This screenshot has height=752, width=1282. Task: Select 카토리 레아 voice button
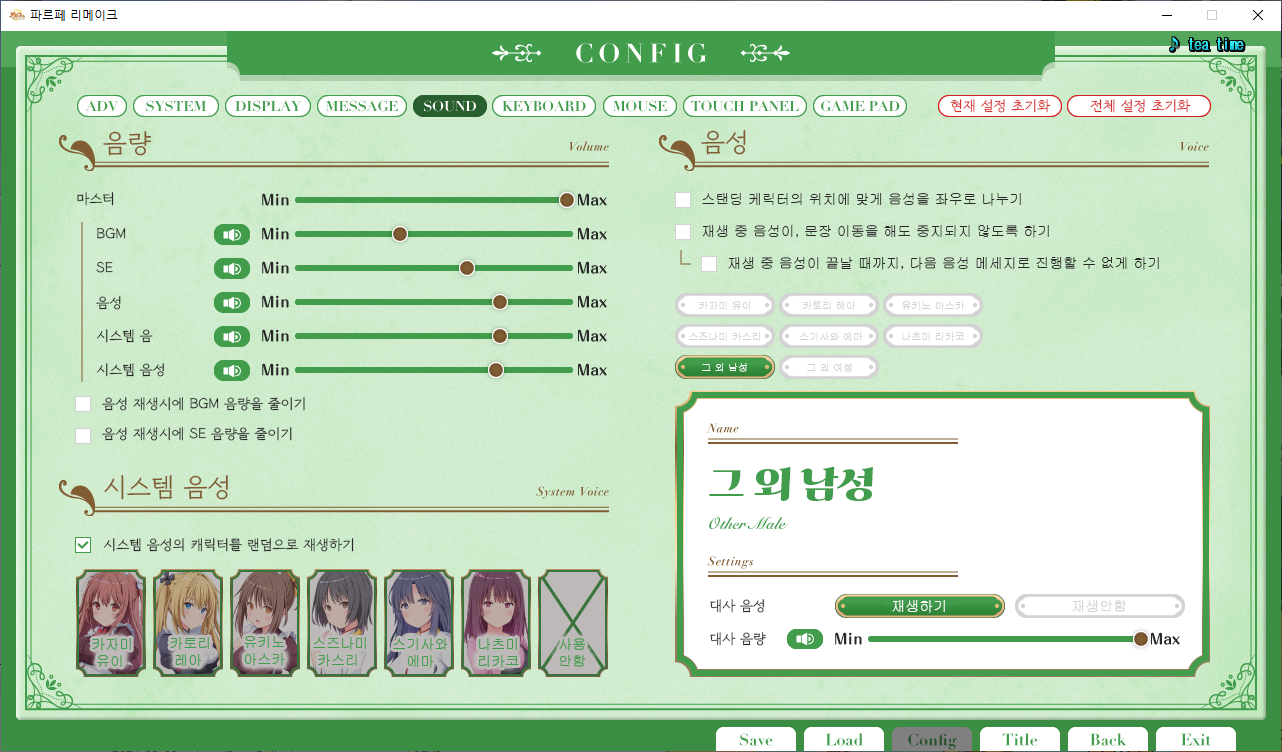tap(829, 305)
